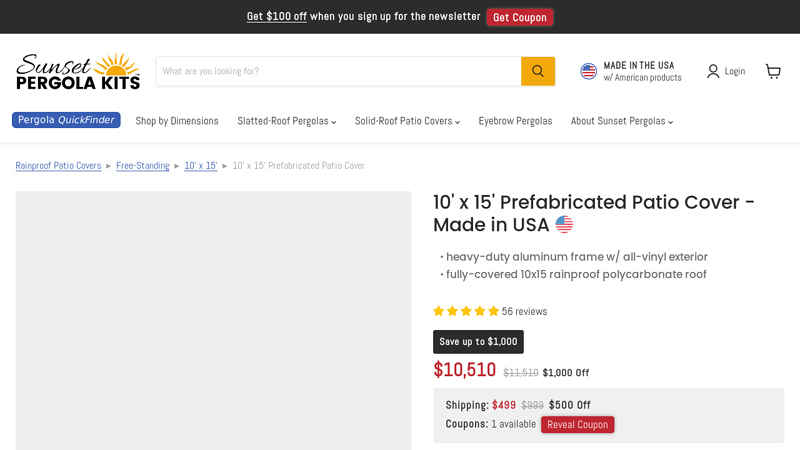This screenshot has height=450, width=800.
Task: Click the orange search magnifier button
Action: (x=538, y=71)
